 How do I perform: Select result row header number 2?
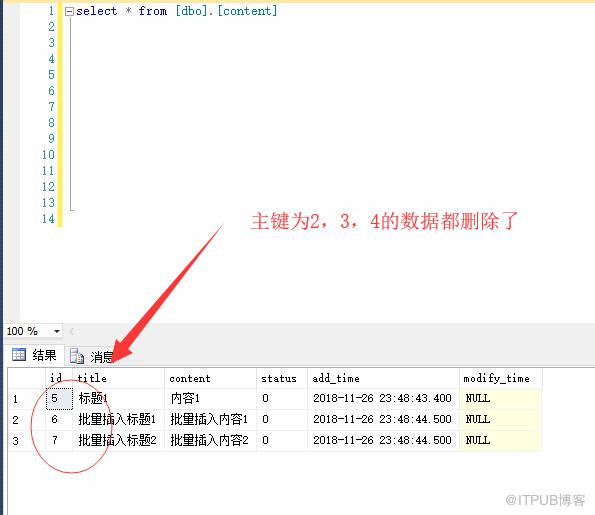point(27,419)
